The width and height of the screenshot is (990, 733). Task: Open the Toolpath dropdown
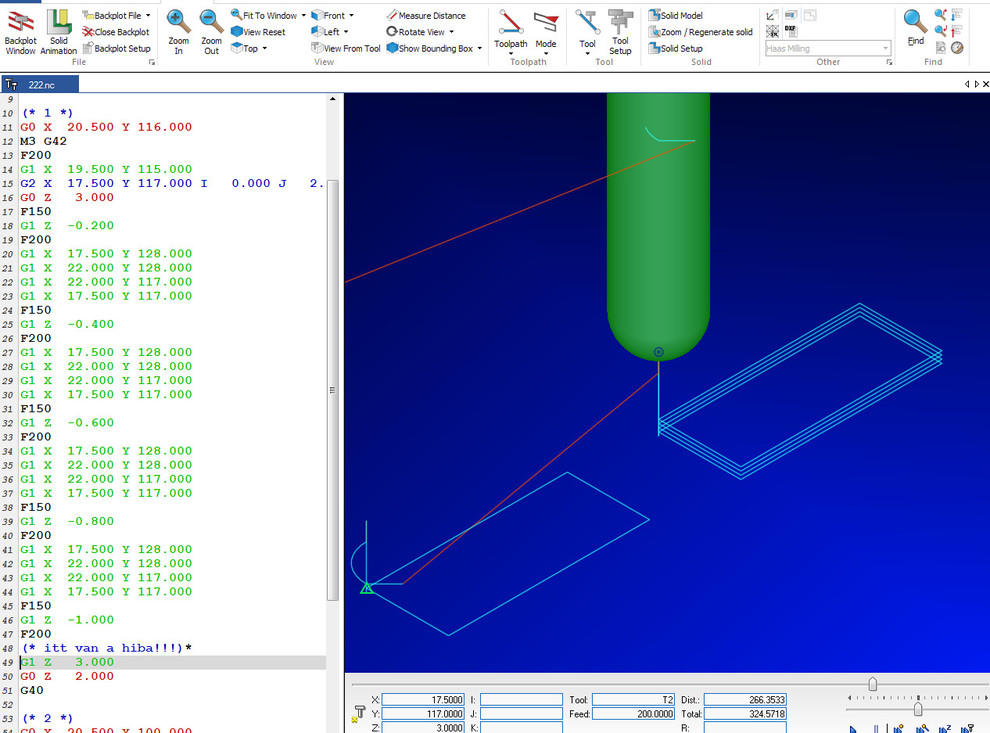coord(511,44)
